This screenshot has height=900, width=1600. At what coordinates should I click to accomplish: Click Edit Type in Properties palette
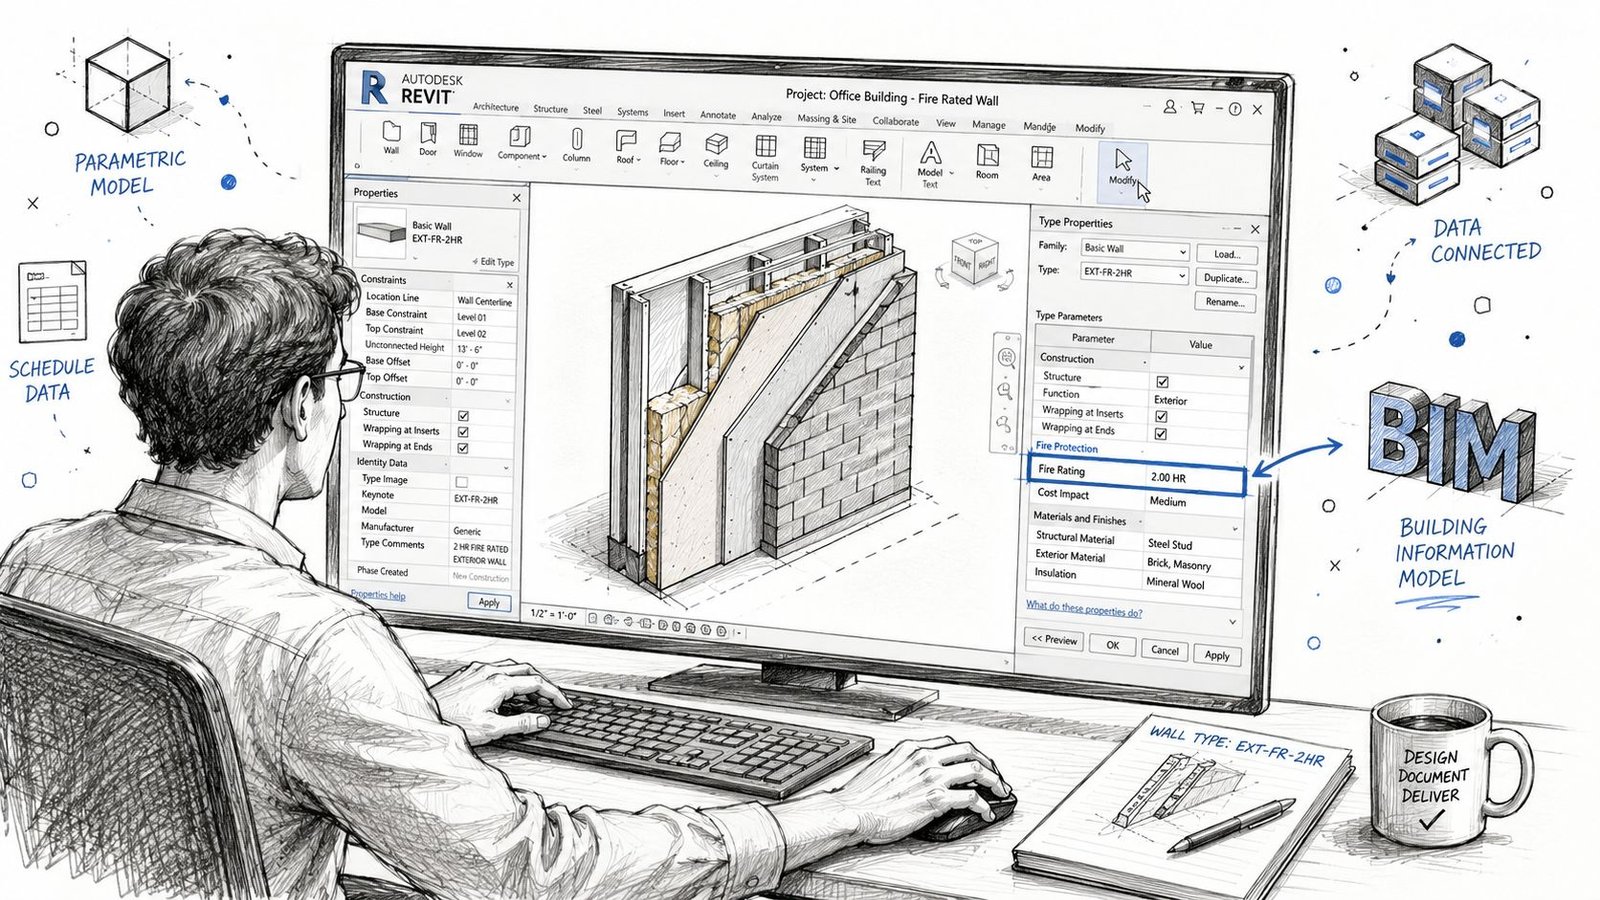(493, 262)
